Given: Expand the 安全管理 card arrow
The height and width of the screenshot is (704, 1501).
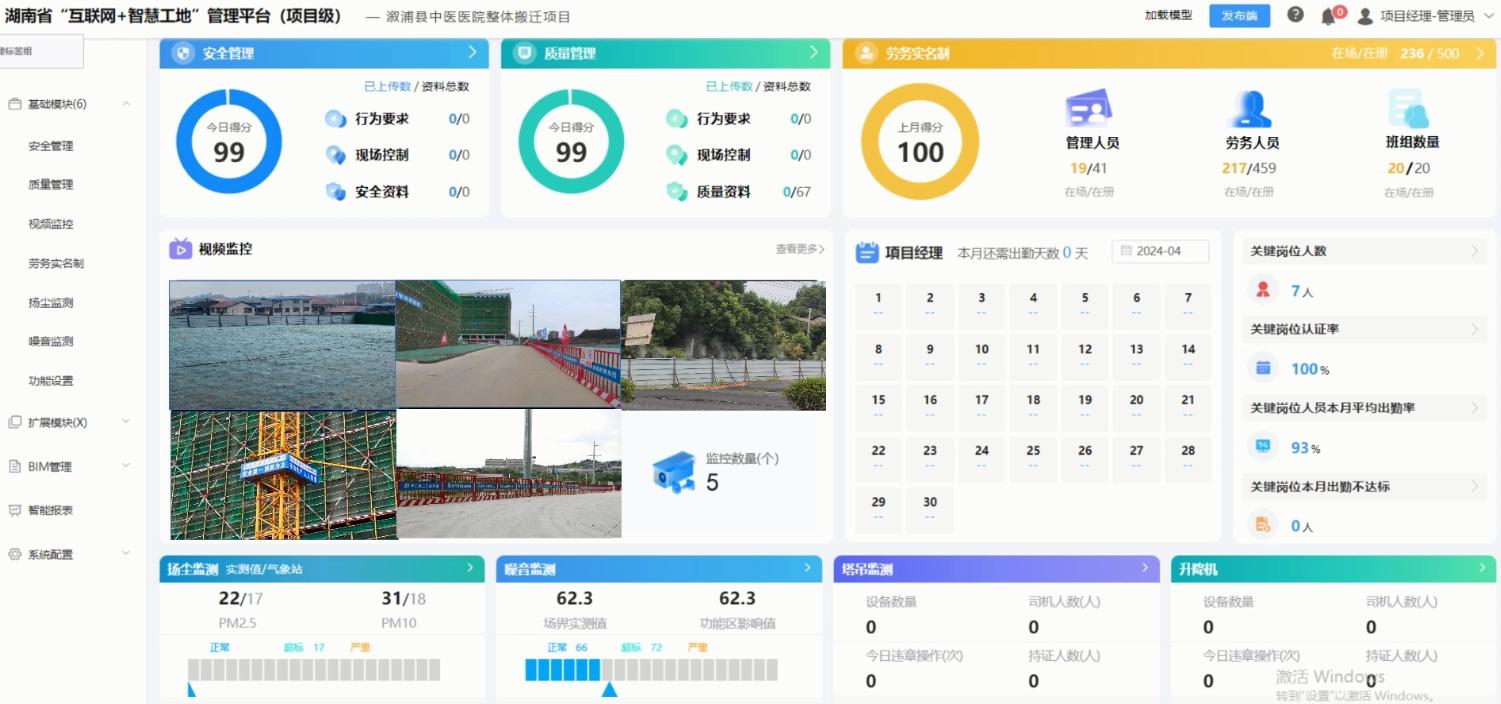Looking at the screenshot, I should 472,53.
